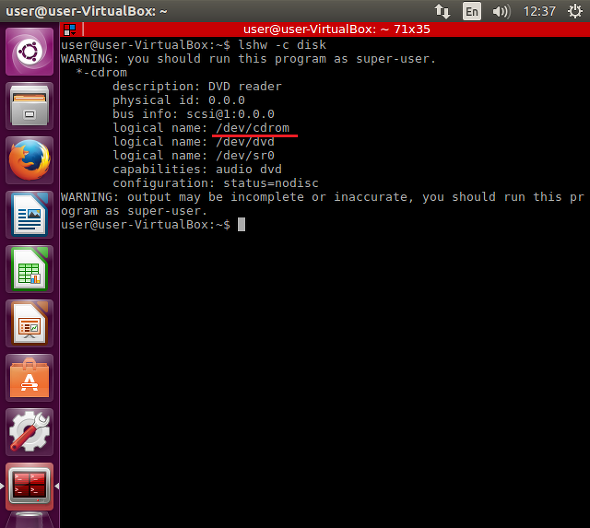Viewport: 590px width, 528px height.
Task: Open System Settings wrench-and-gear icon
Action: point(29,432)
